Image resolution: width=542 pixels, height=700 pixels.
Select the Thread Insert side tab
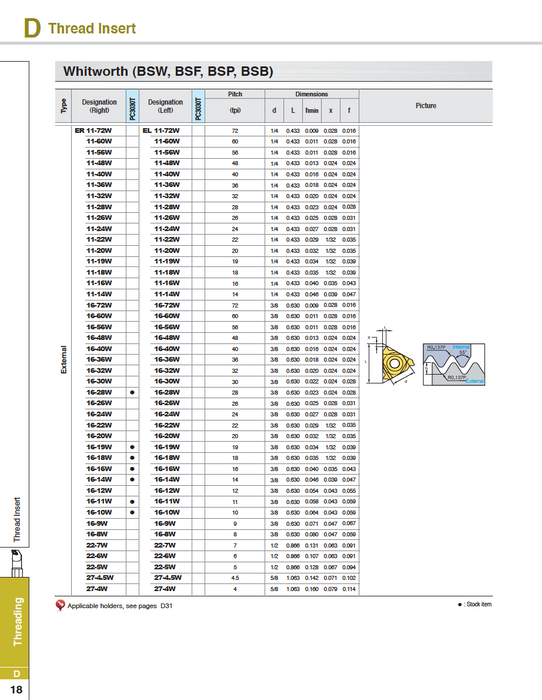(x=17, y=520)
